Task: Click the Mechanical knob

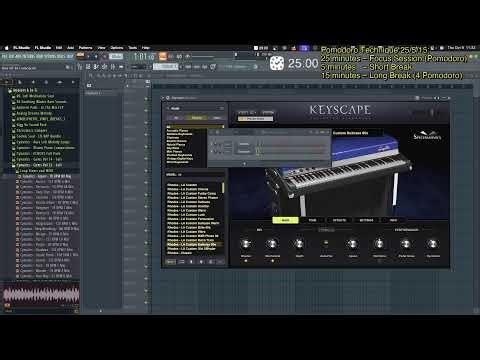Action: point(272,244)
